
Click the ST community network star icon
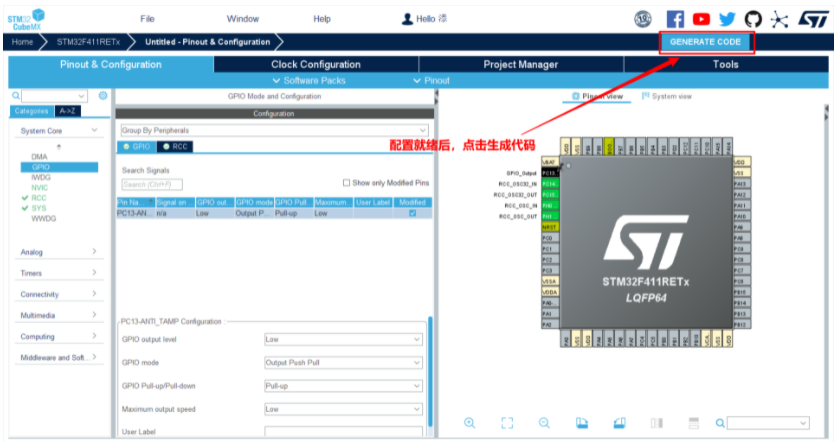click(x=779, y=20)
